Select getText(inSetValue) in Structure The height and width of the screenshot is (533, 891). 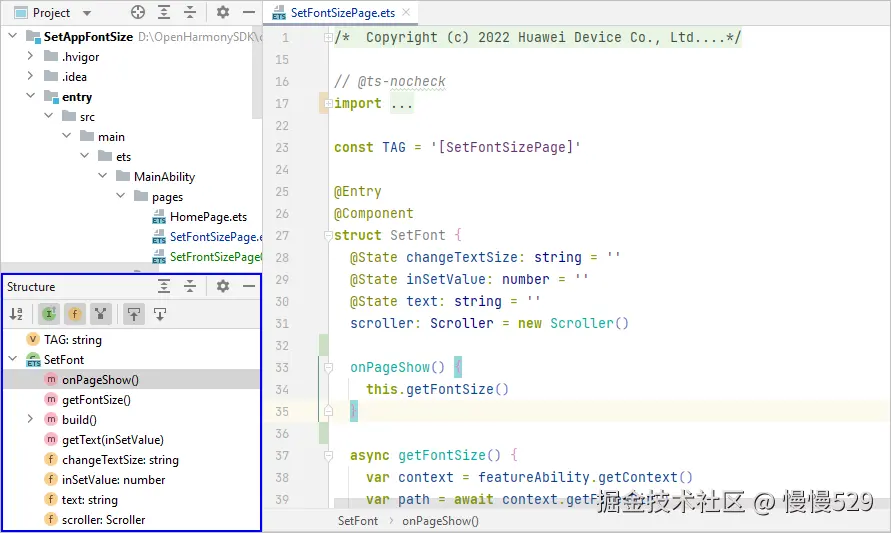pyautogui.click(x=113, y=440)
